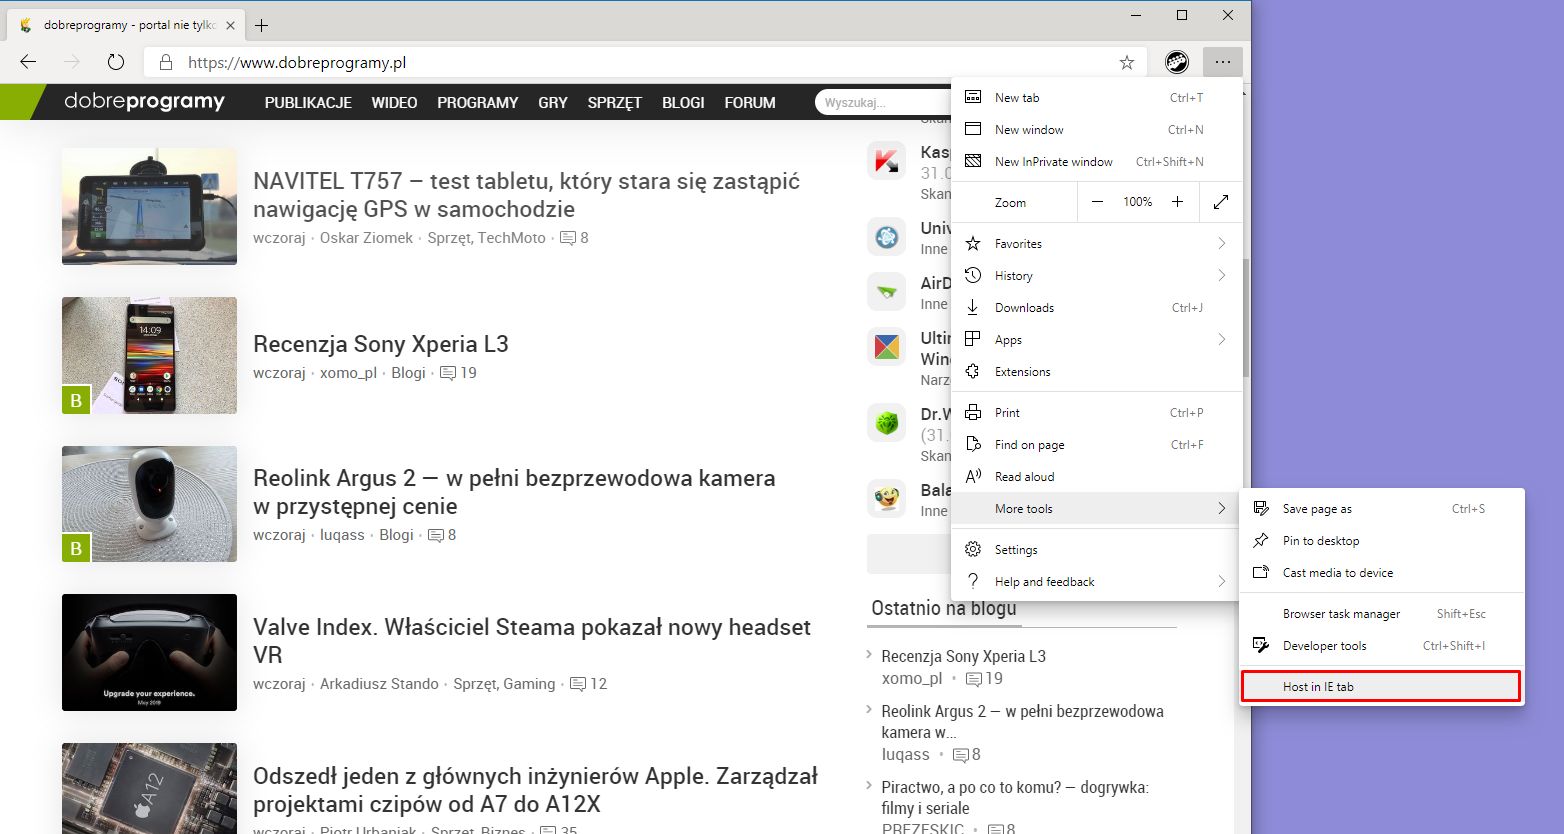This screenshot has height=834, width=1564.
Task: Launch Developer tools
Action: [1324, 645]
